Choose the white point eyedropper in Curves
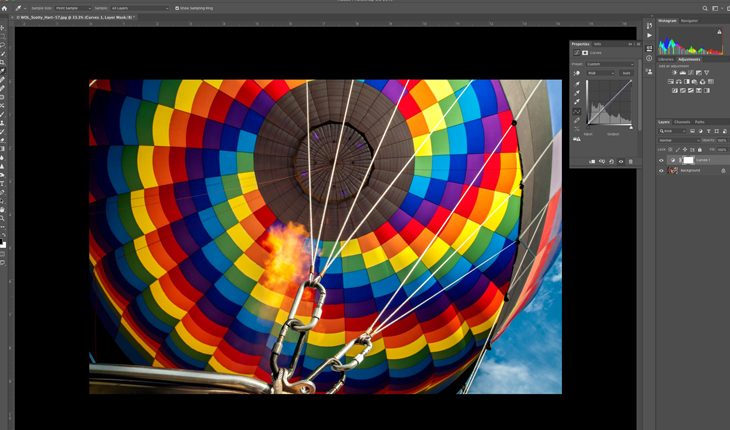This screenshot has height=430, width=730. pyautogui.click(x=577, y=102)
